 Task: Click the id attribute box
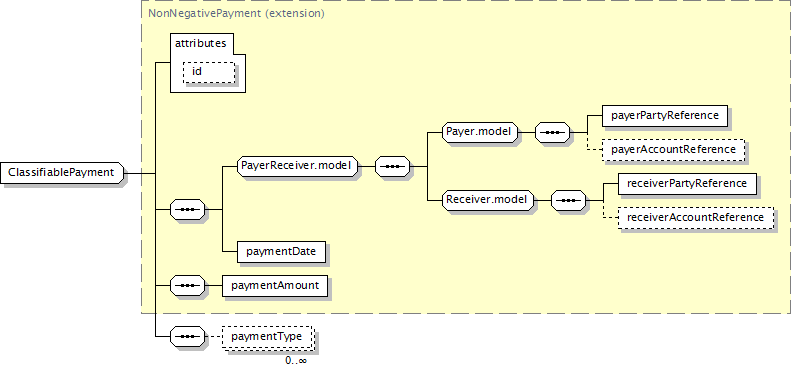pos(209,72)
